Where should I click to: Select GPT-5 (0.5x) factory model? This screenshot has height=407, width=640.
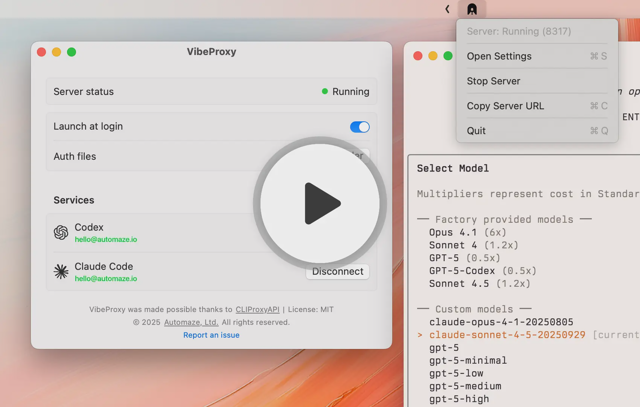click(x=464, y=258)
